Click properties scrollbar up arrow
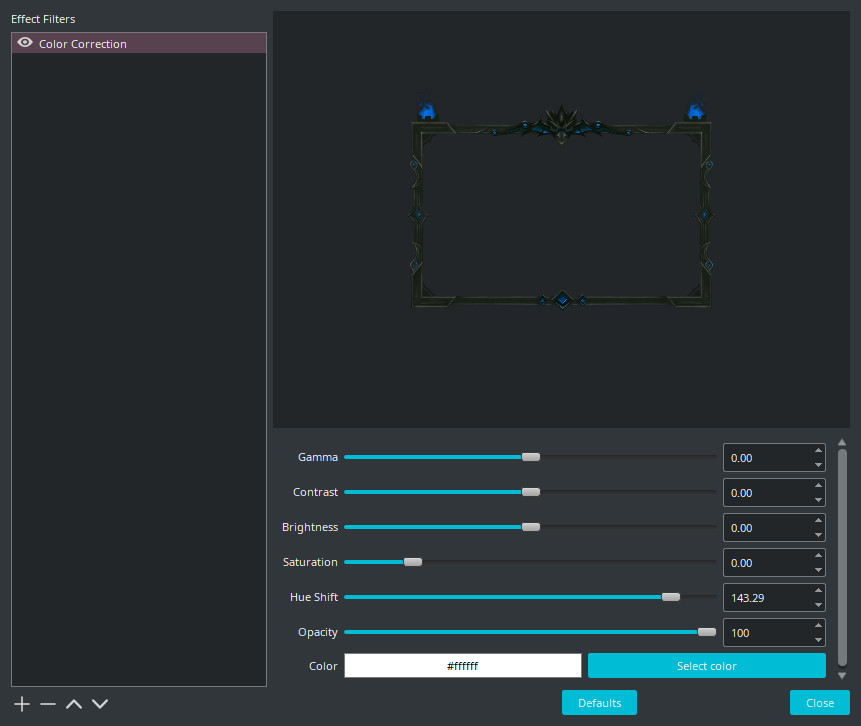 pos(842,443)
